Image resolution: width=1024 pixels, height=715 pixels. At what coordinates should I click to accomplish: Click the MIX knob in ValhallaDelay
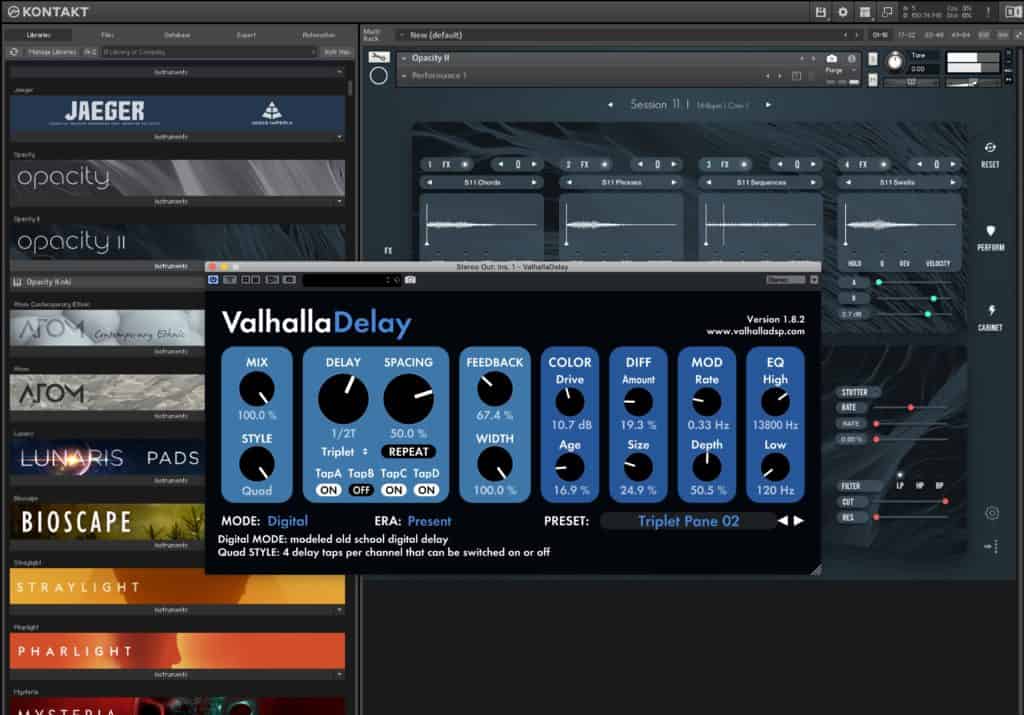click(x=257, y=389)
